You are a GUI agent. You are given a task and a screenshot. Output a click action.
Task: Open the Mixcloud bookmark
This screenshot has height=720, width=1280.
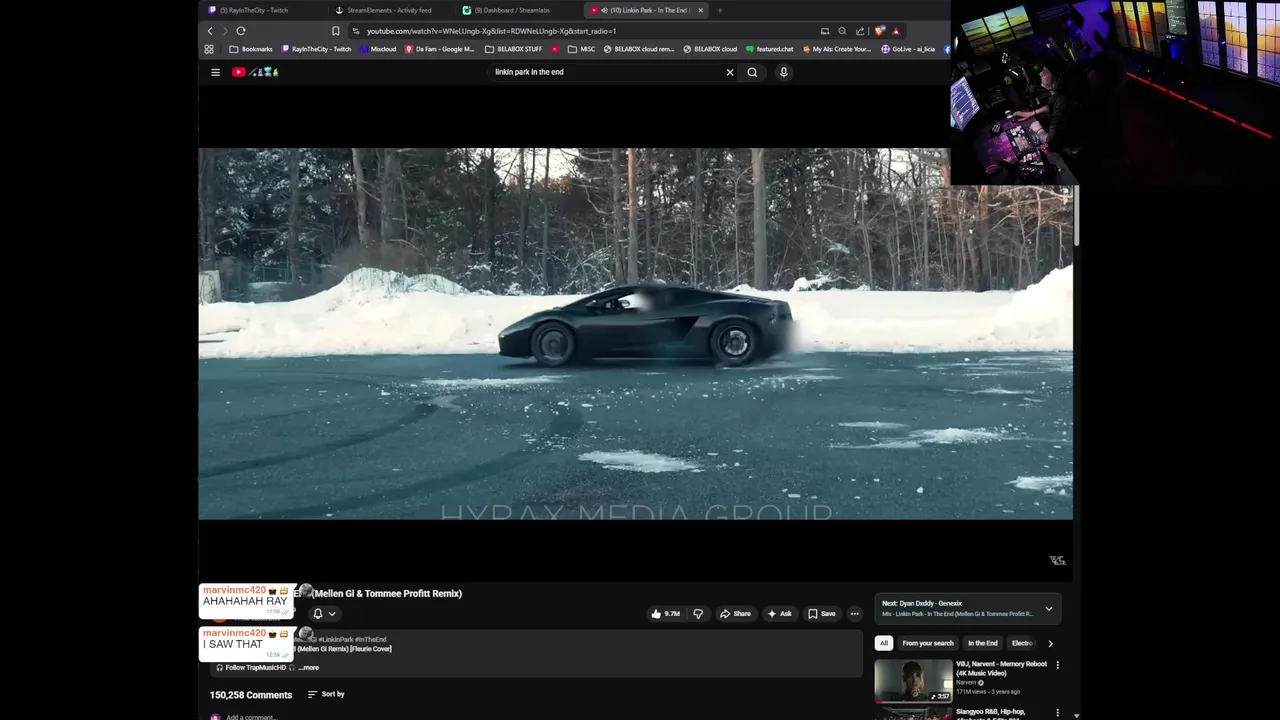pyautogui.click(x=378, y=49)
